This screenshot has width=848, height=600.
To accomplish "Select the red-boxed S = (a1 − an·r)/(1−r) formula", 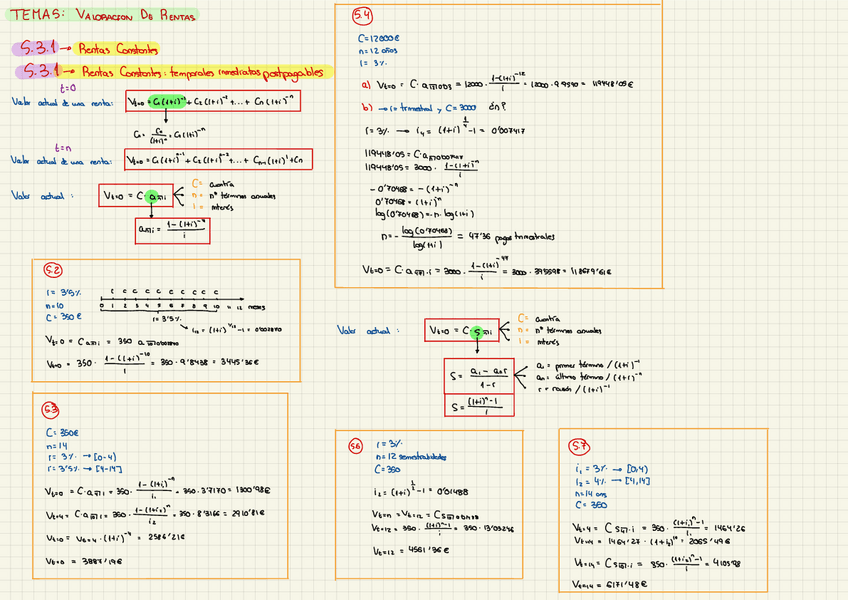I will (479, 375).
